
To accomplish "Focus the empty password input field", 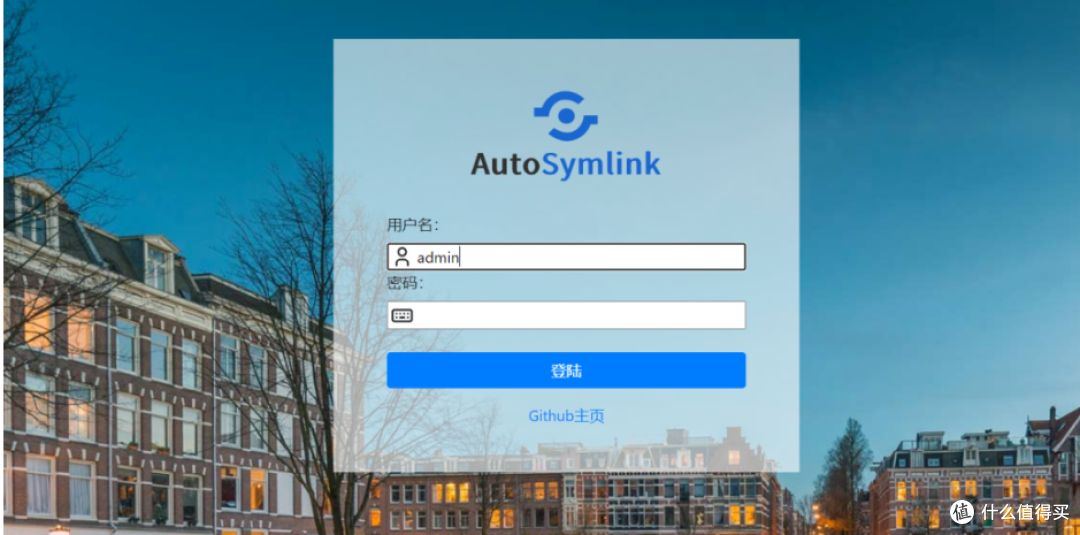I will coord(566,315).
